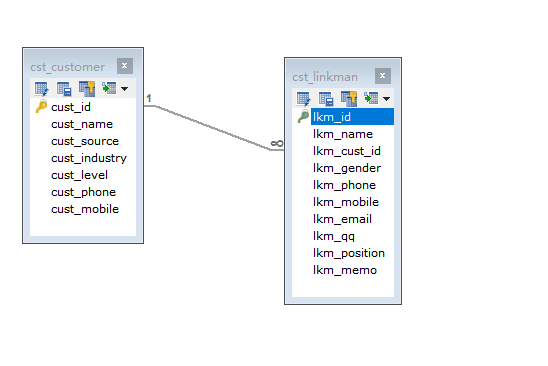548x366 pixels.
Task: Click the table-with-calculator icon in cst_linkman
Action: click(326, 99)
